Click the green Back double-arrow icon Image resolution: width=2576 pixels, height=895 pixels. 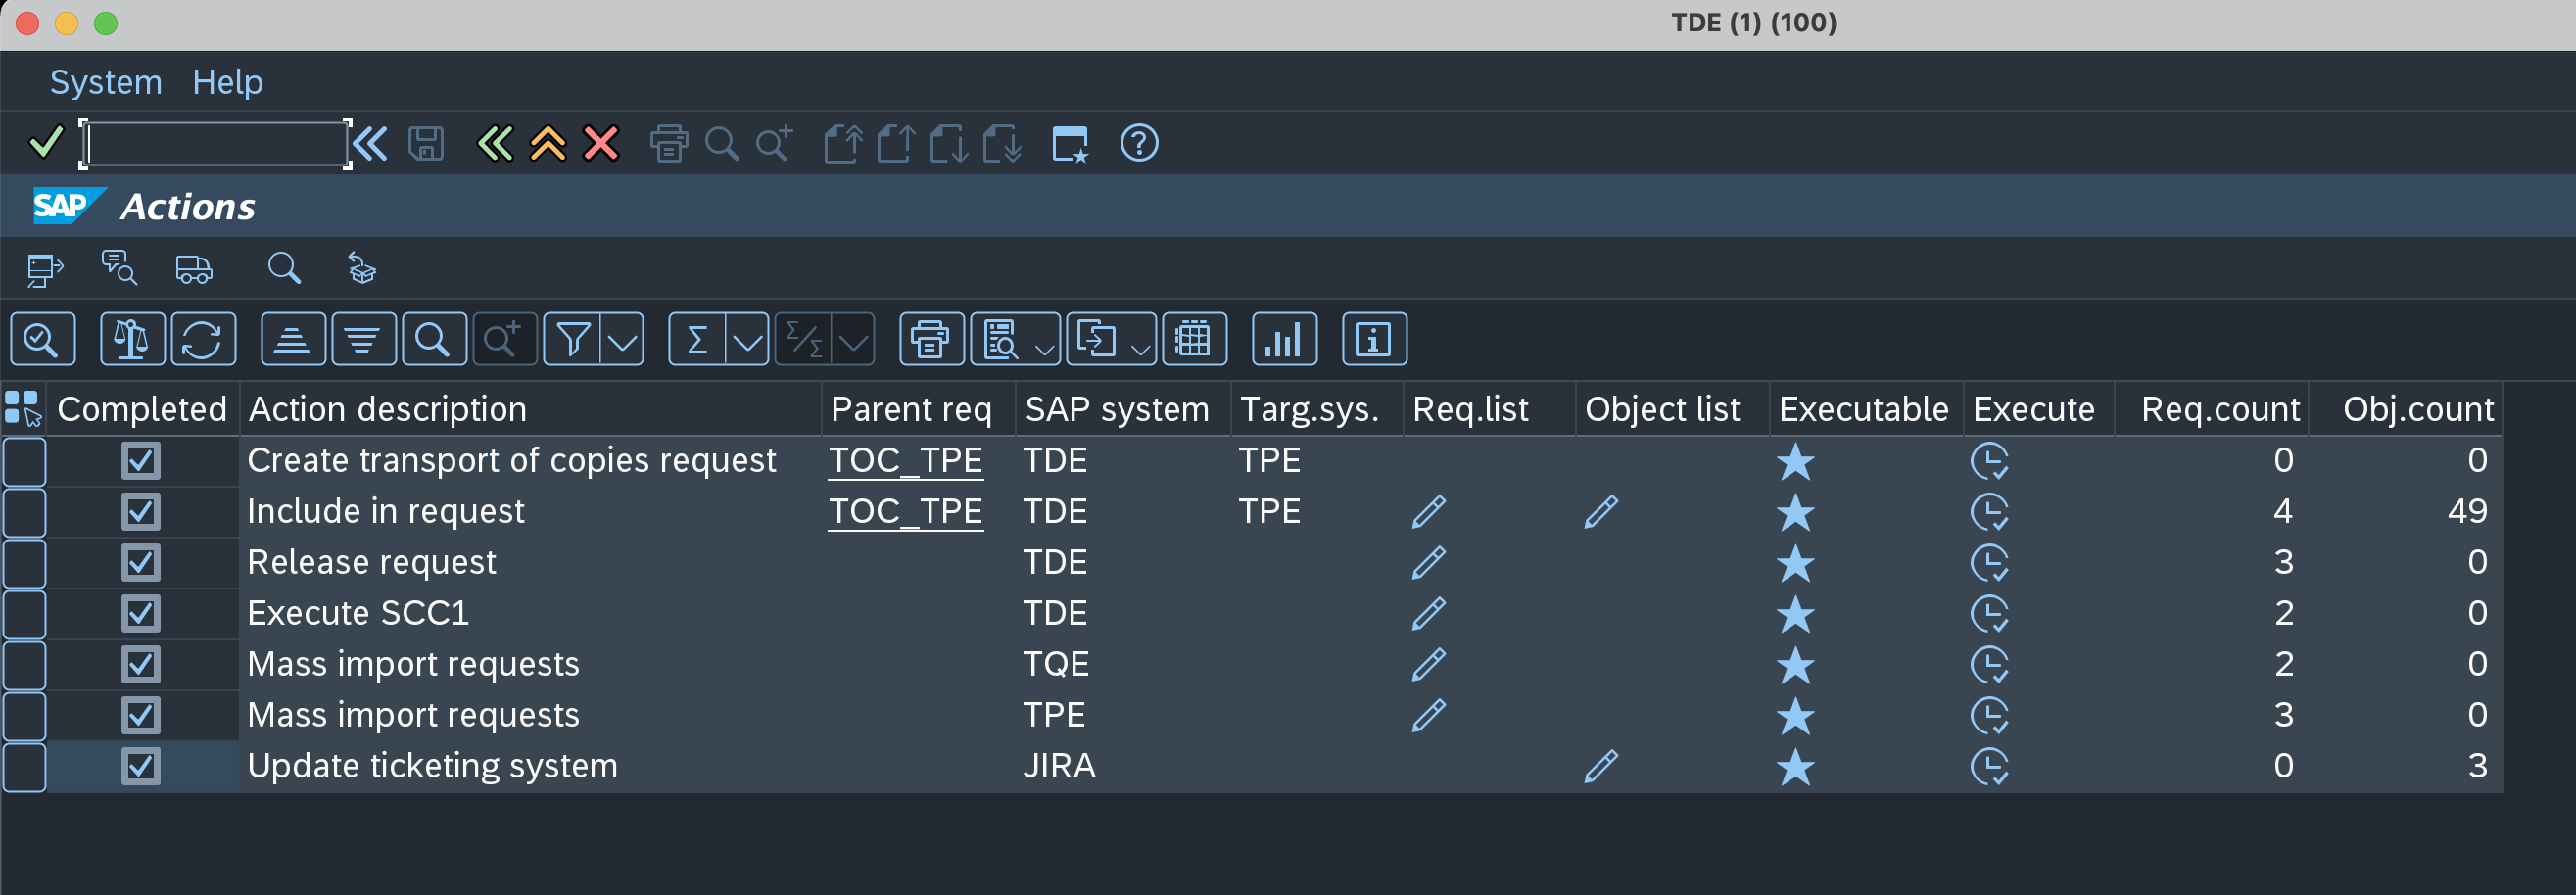coord(495,143)
